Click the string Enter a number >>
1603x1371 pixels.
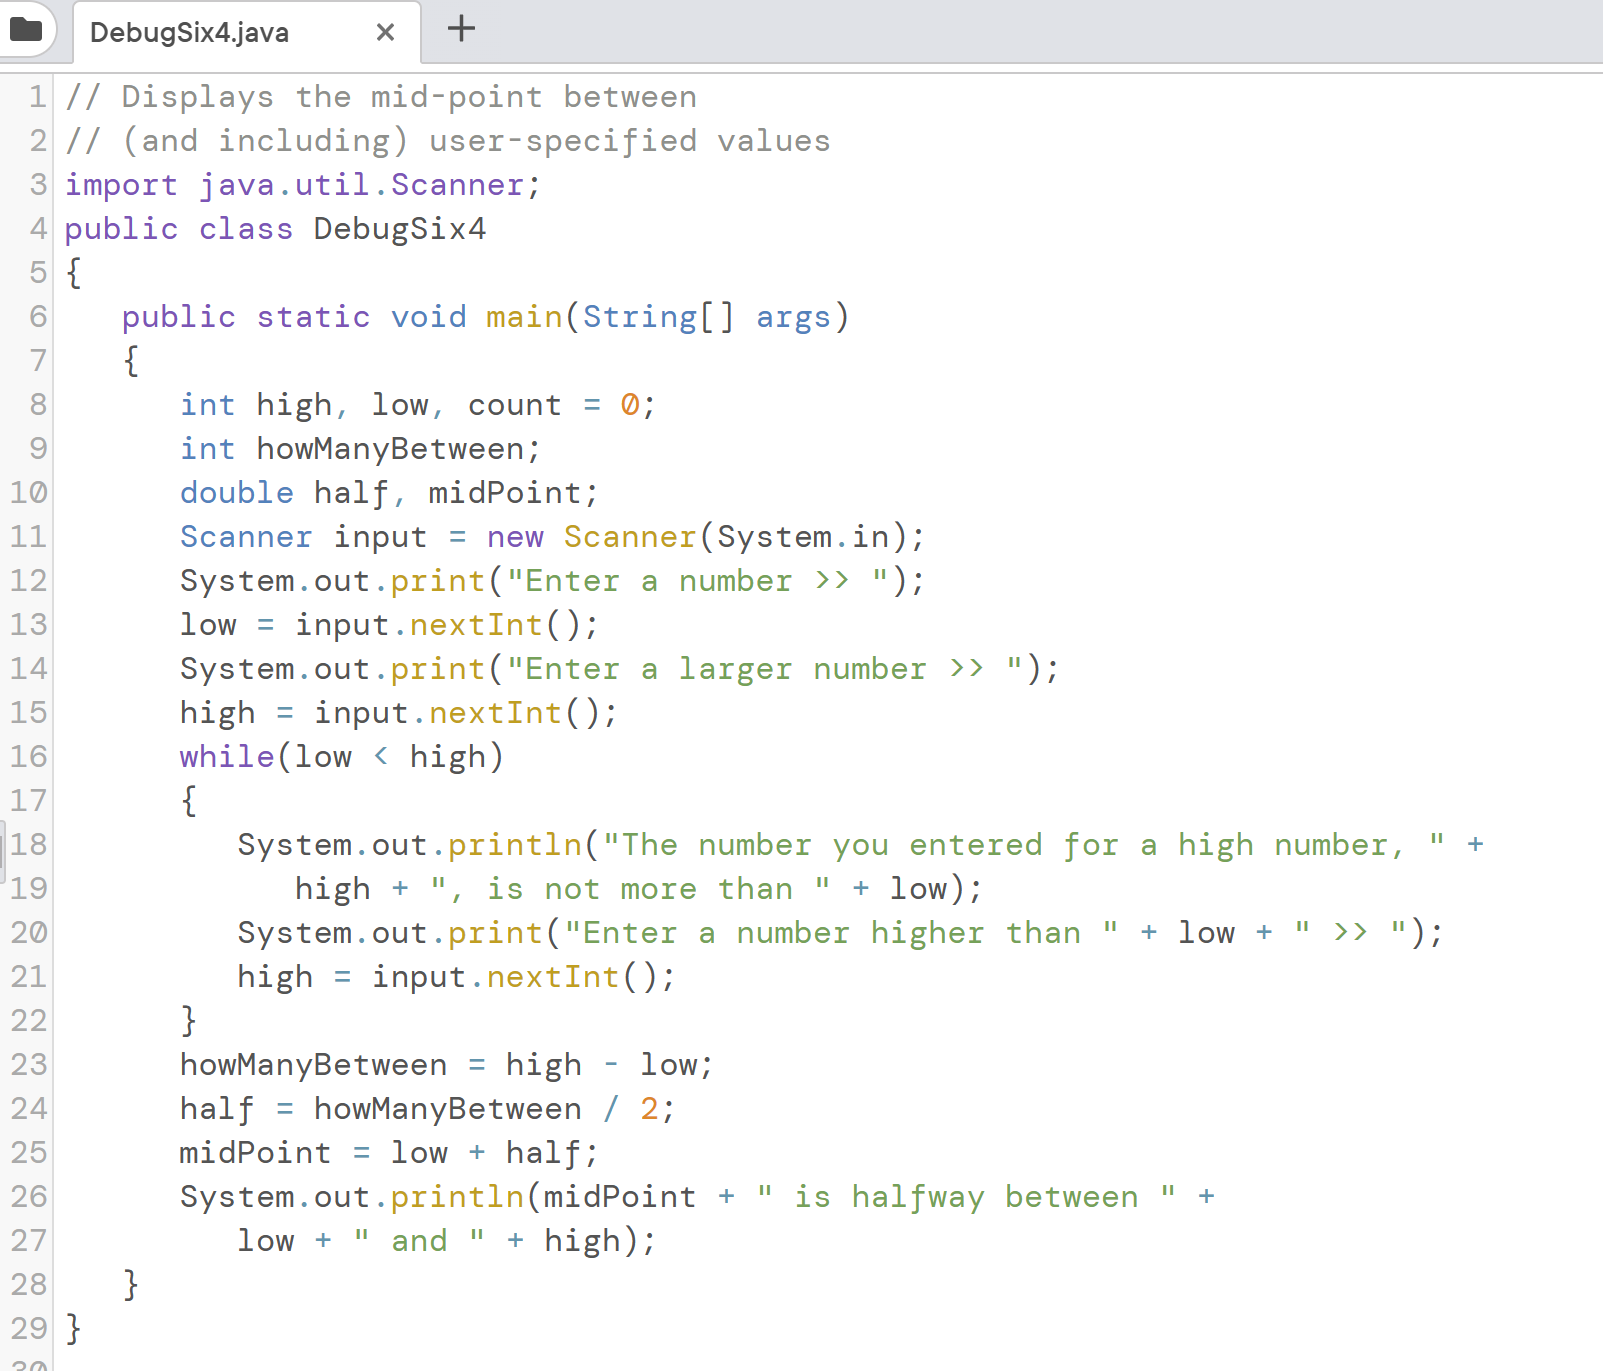tap(700, 580)
